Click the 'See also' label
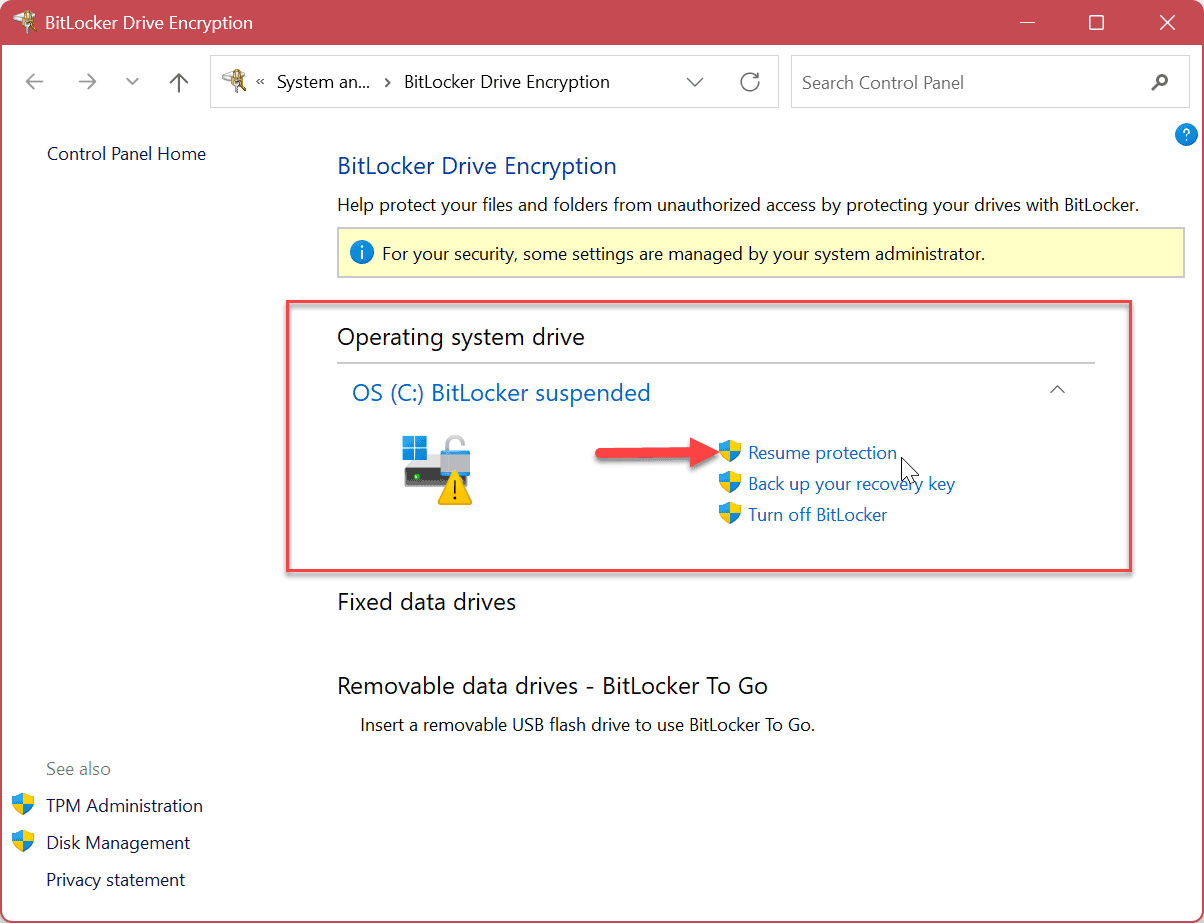Screen dimensions: 1204x923 pyautogui.click(x=78, y=769)
